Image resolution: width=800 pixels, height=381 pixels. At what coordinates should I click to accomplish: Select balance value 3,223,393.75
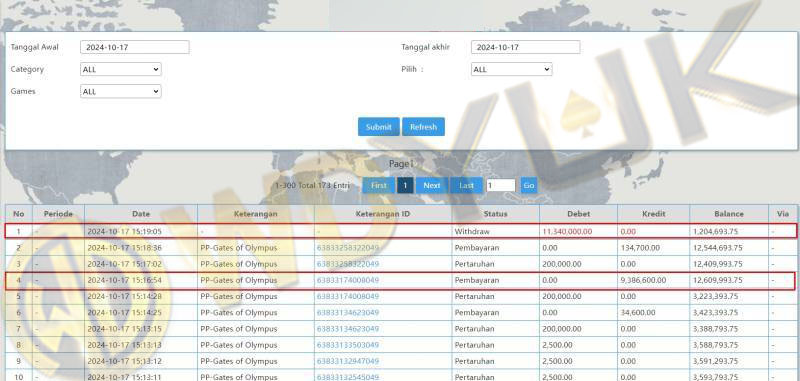coord(715,296)
